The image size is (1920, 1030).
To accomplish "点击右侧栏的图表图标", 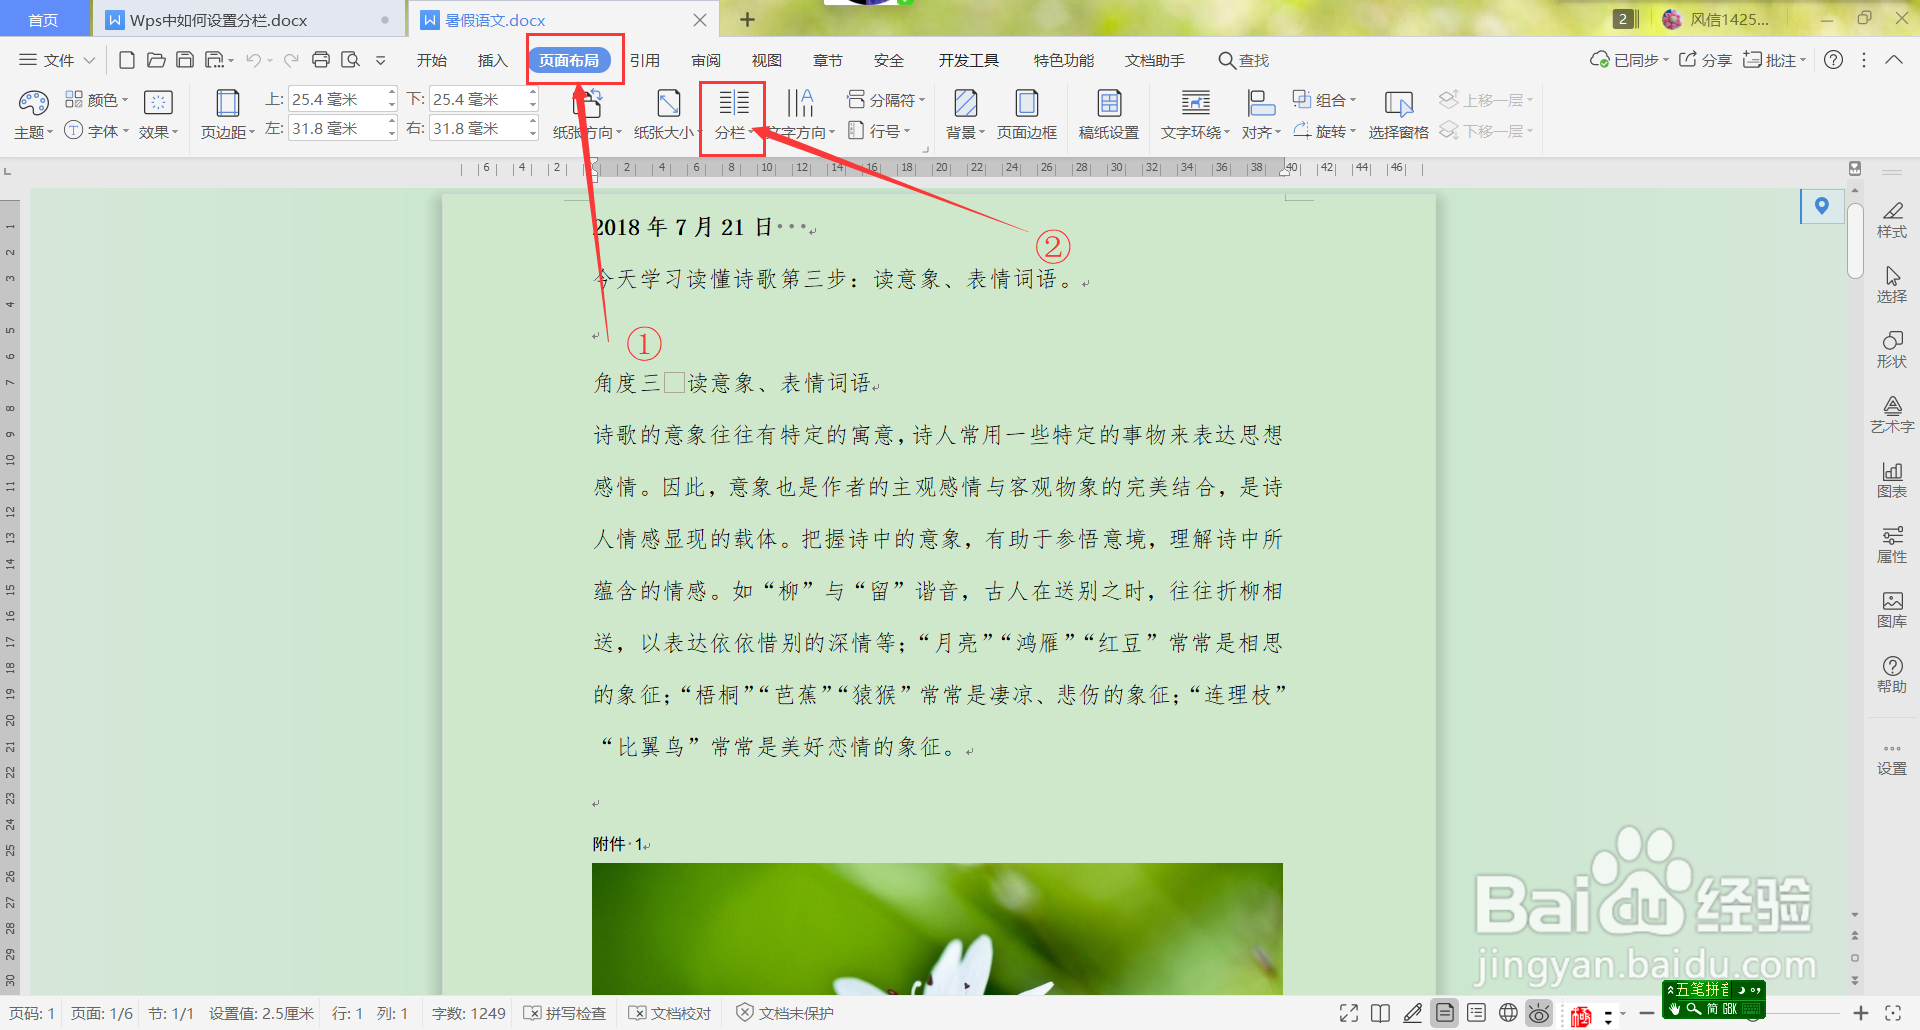I will tap(1892, 479).
